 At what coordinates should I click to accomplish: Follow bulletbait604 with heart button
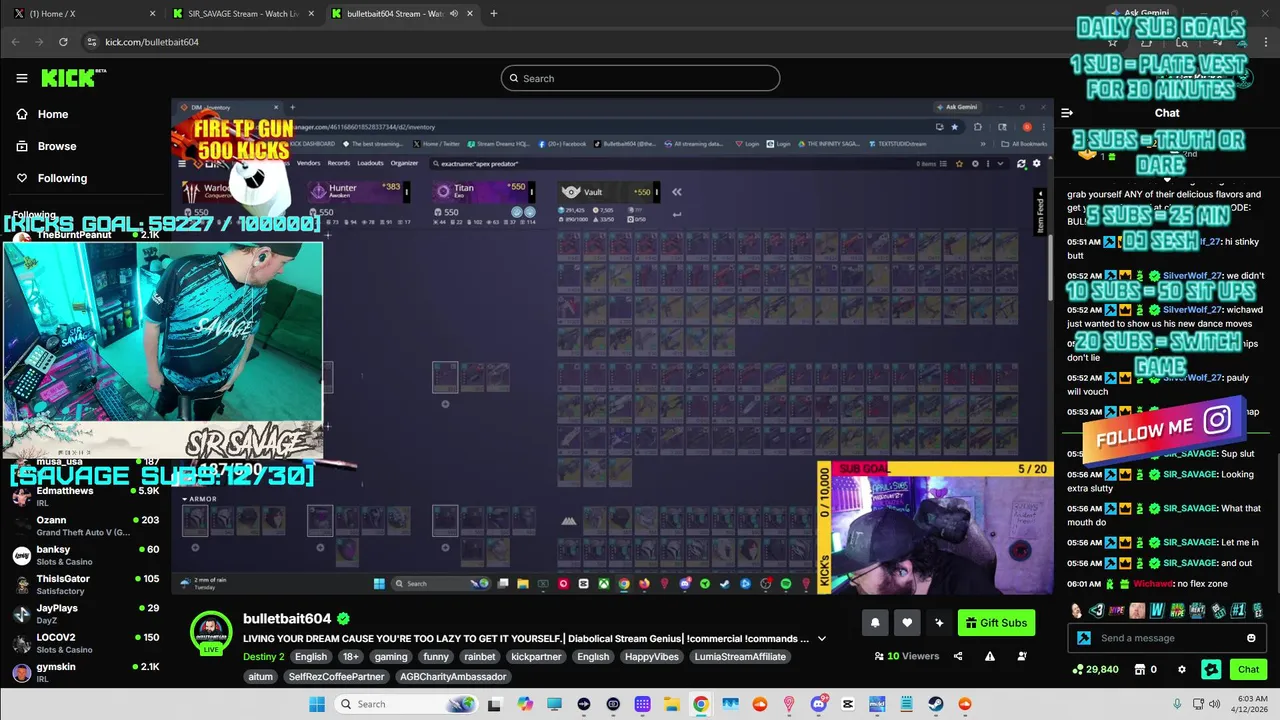907,623
